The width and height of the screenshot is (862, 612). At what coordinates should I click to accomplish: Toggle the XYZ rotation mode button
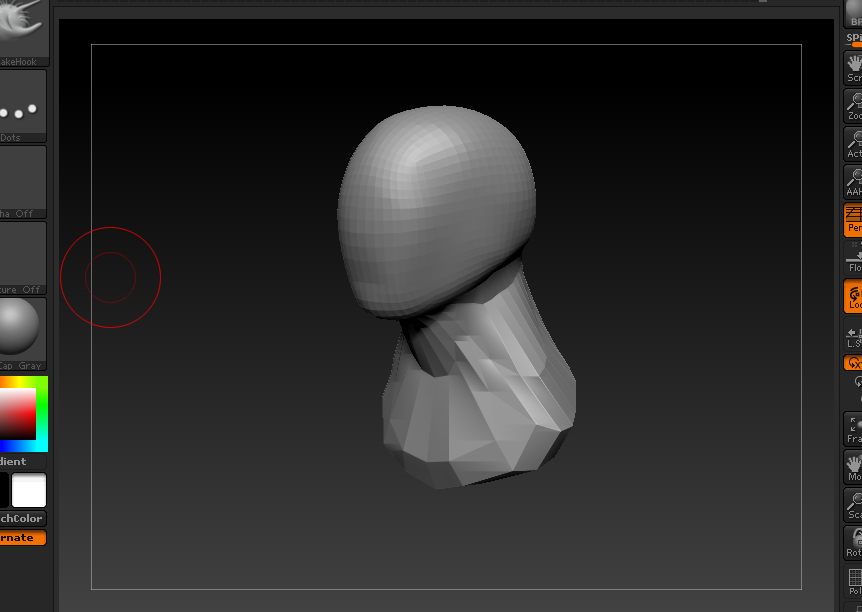click(853, 363)
